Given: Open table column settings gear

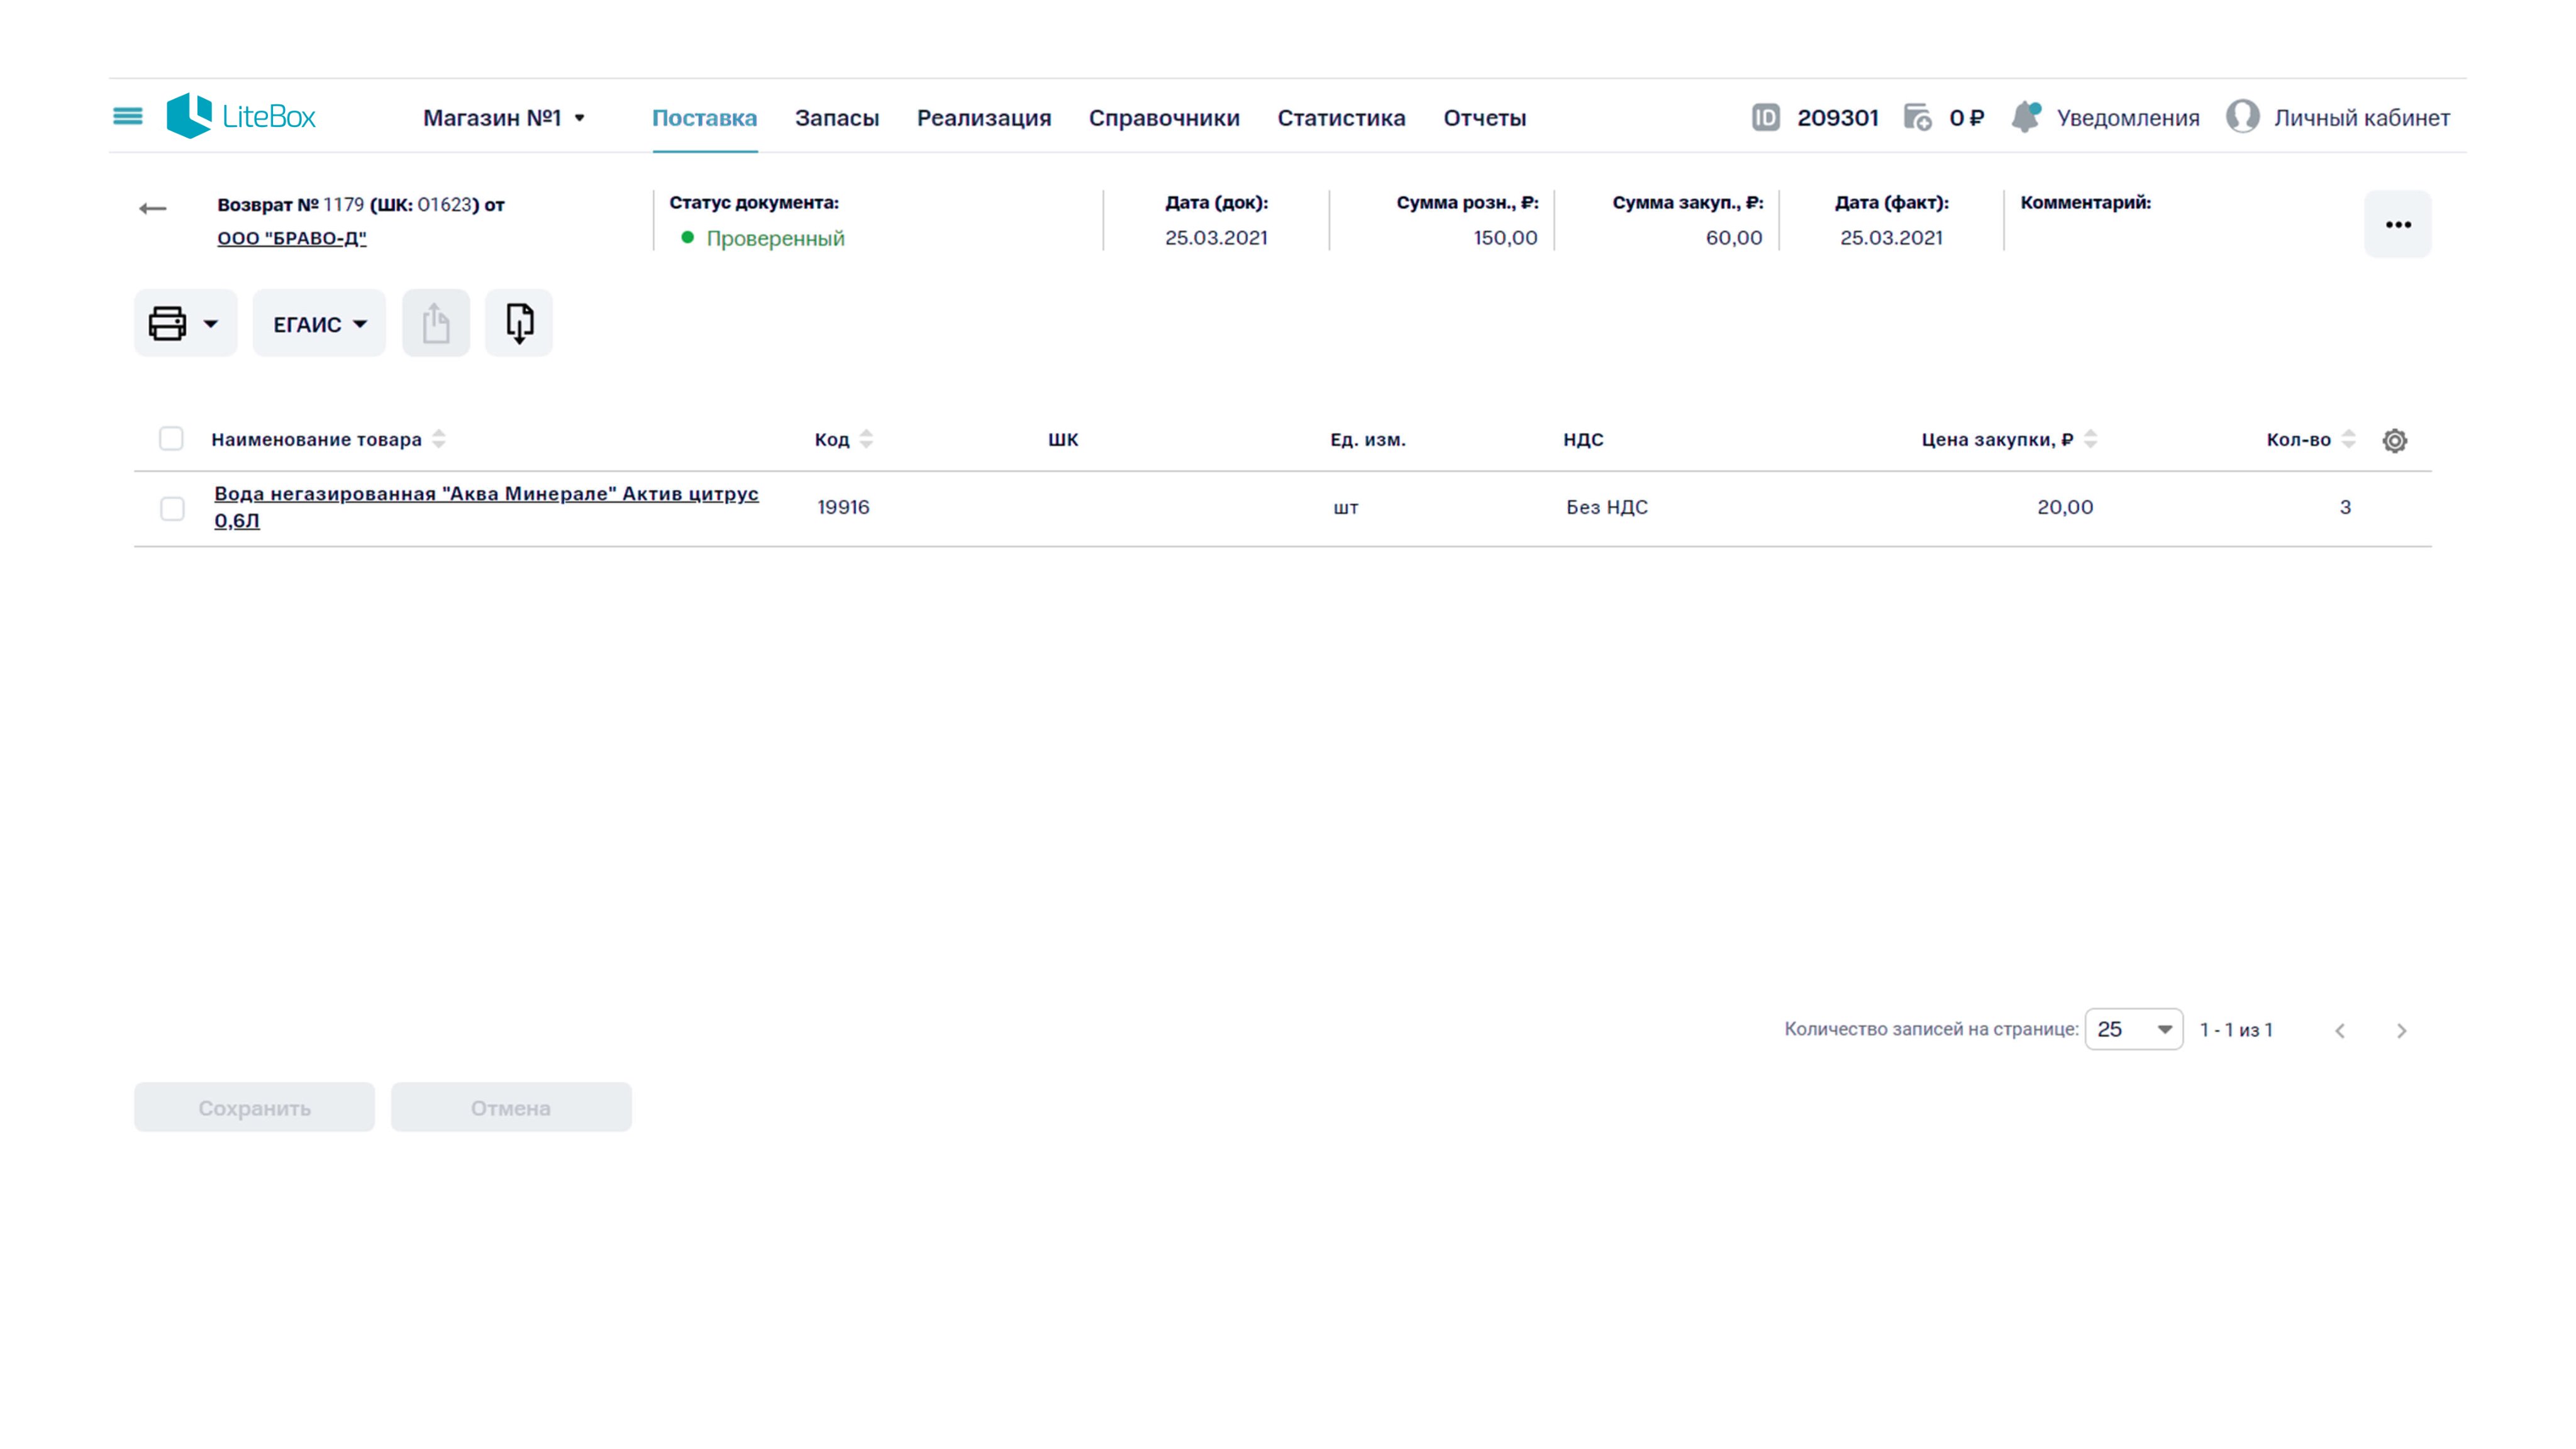Looking at the screenshot, I should click(x=2394, y=440).
